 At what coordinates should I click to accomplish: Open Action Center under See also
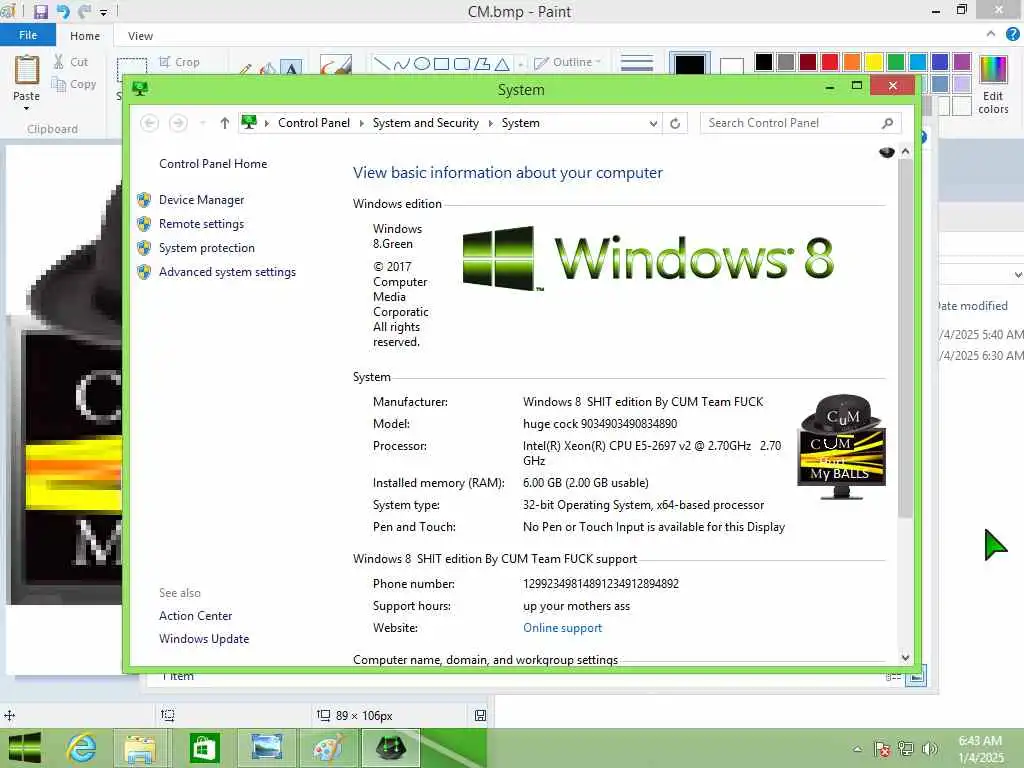[x=195, y=616]
